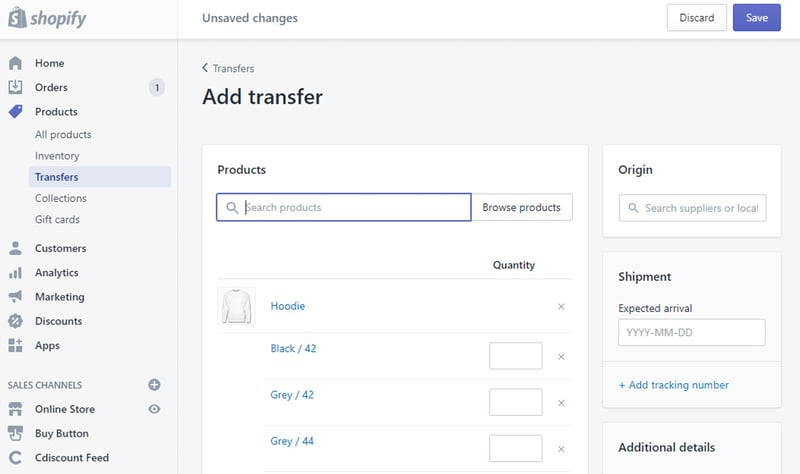Open the Hoodie product link
The image size is (800, 474).
click(x=288, y=306)
